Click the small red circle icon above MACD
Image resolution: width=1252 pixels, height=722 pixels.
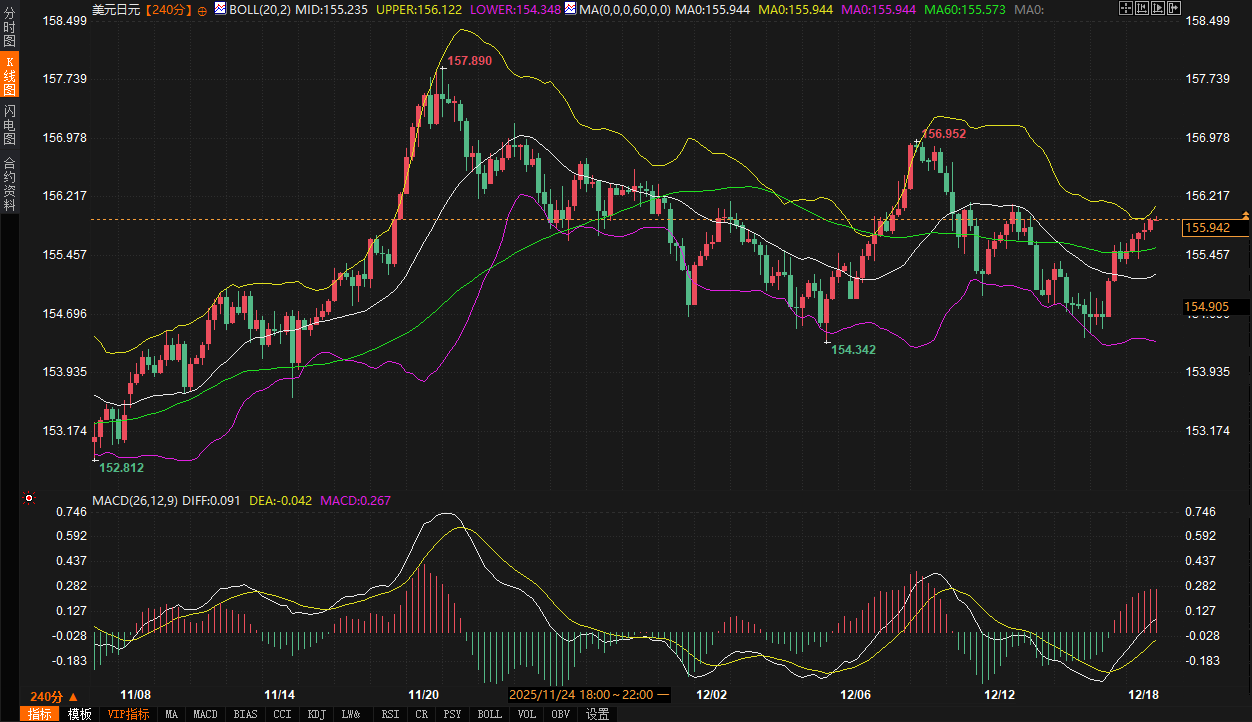(x=29, y=498)
